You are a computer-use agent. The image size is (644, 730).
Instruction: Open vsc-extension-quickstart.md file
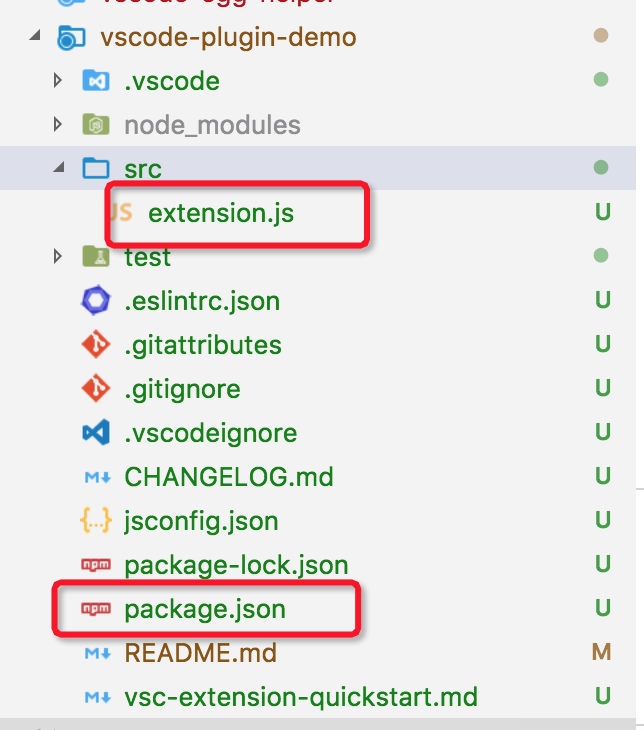[x=300, y=697]
